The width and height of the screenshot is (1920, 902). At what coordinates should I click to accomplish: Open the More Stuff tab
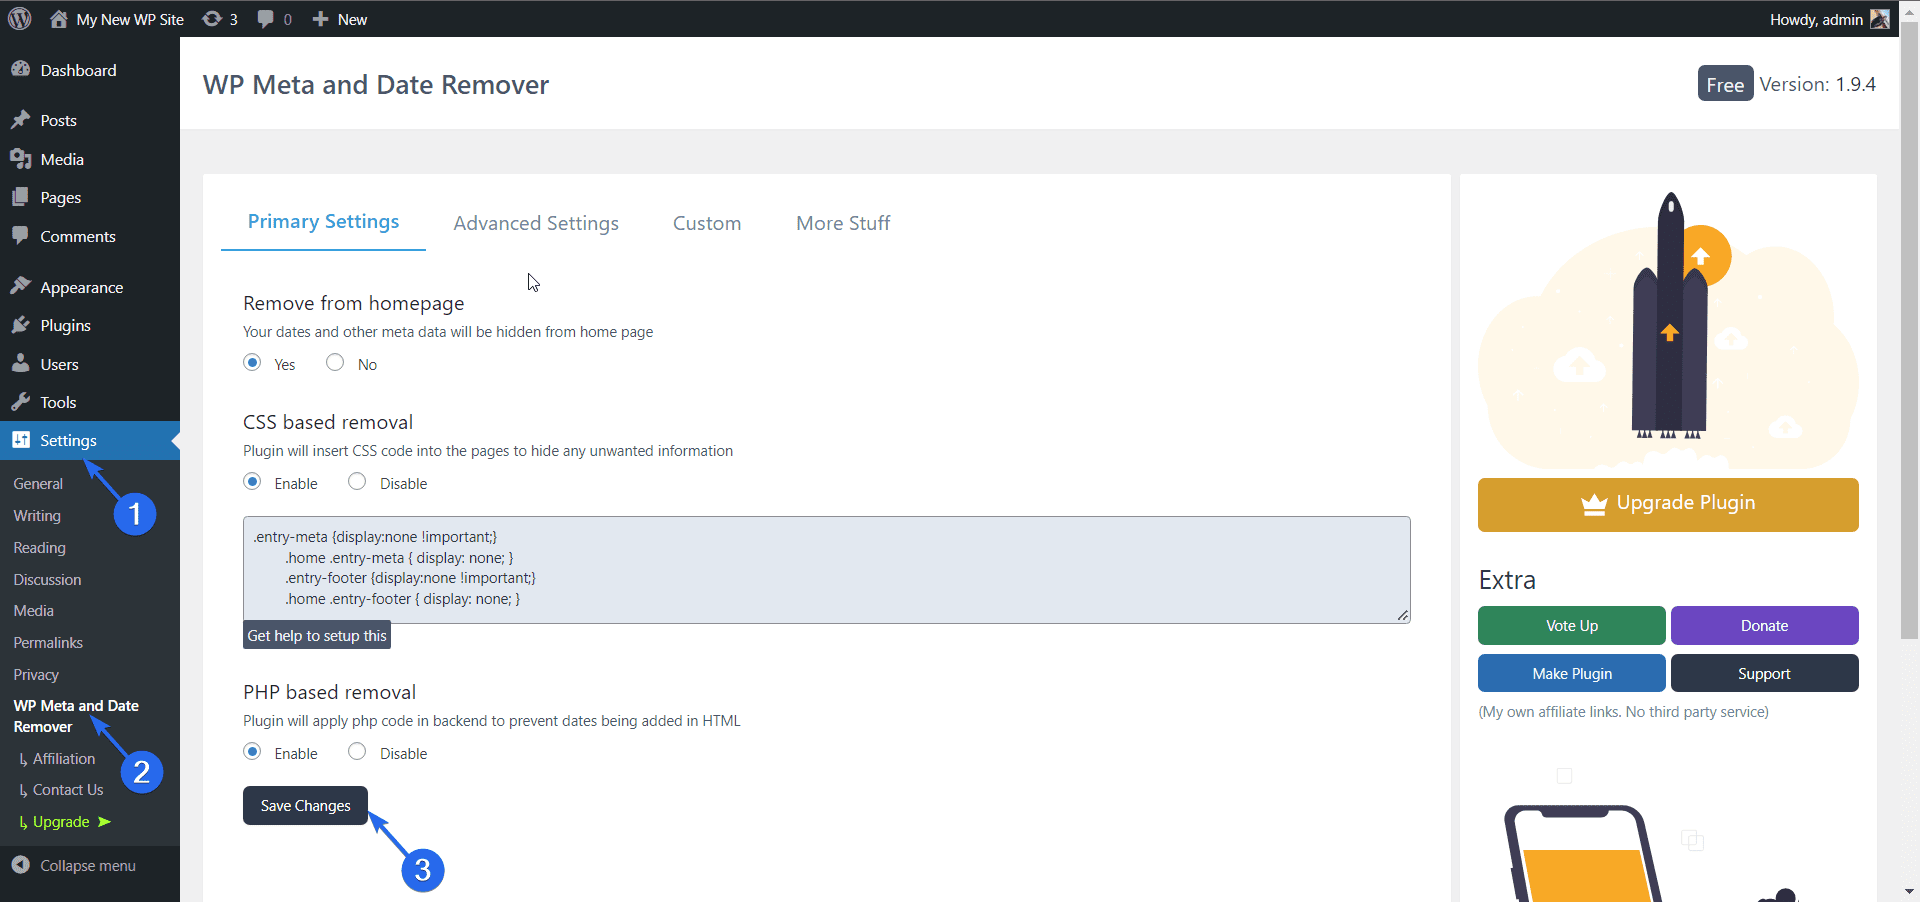tap(843, 223)
